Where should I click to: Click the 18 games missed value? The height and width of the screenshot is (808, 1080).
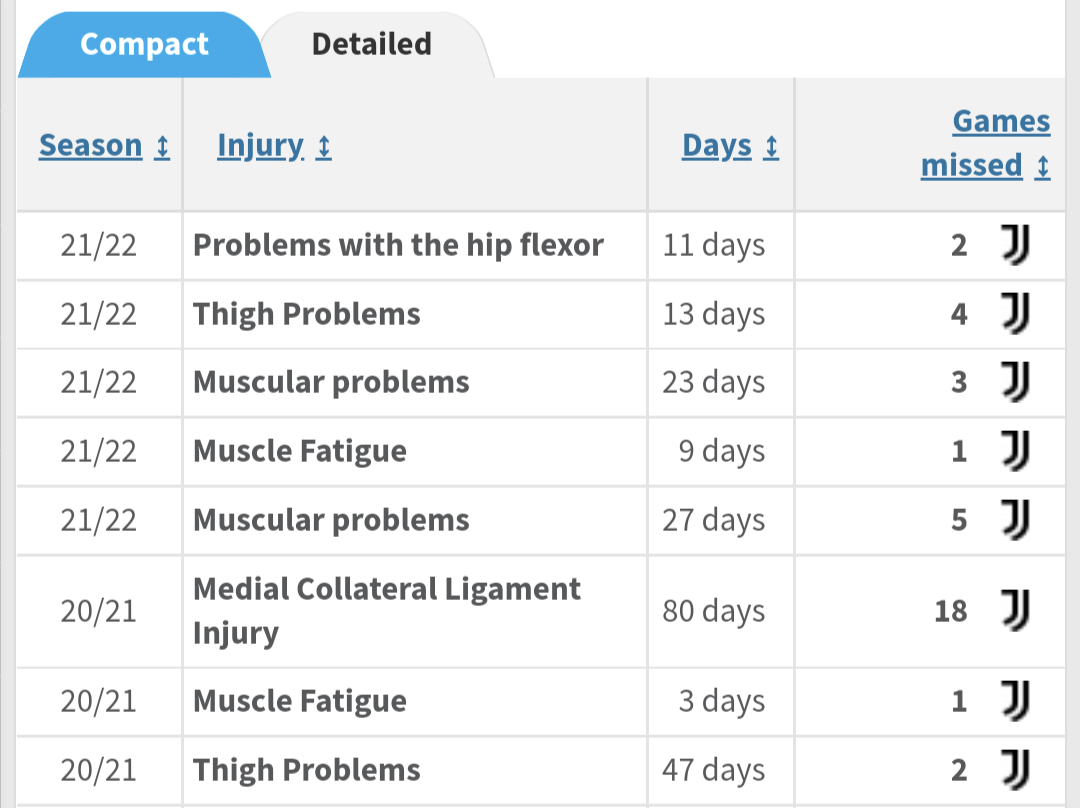coord(950,611)
